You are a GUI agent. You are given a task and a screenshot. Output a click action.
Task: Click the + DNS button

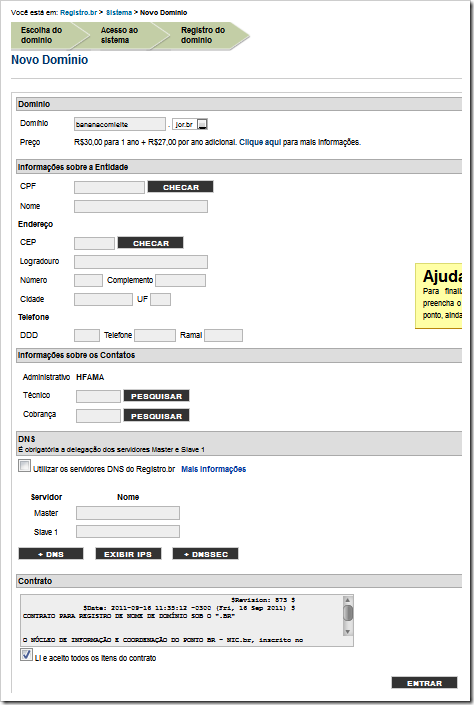(x=51, y=554)
